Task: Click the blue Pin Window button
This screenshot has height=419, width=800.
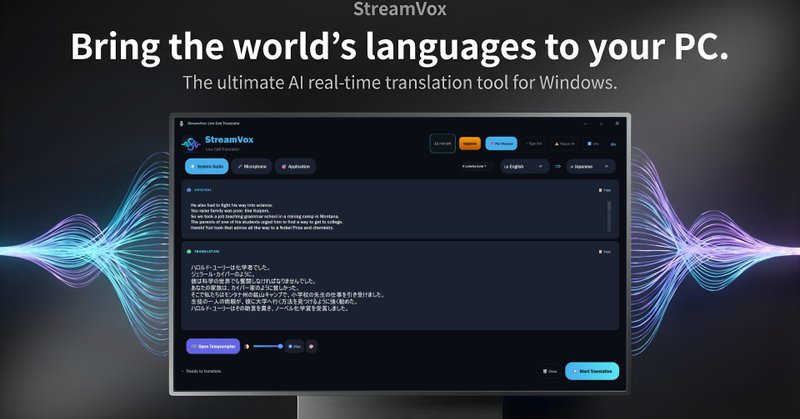Action: pyautogui.click(x=501, y=144)
